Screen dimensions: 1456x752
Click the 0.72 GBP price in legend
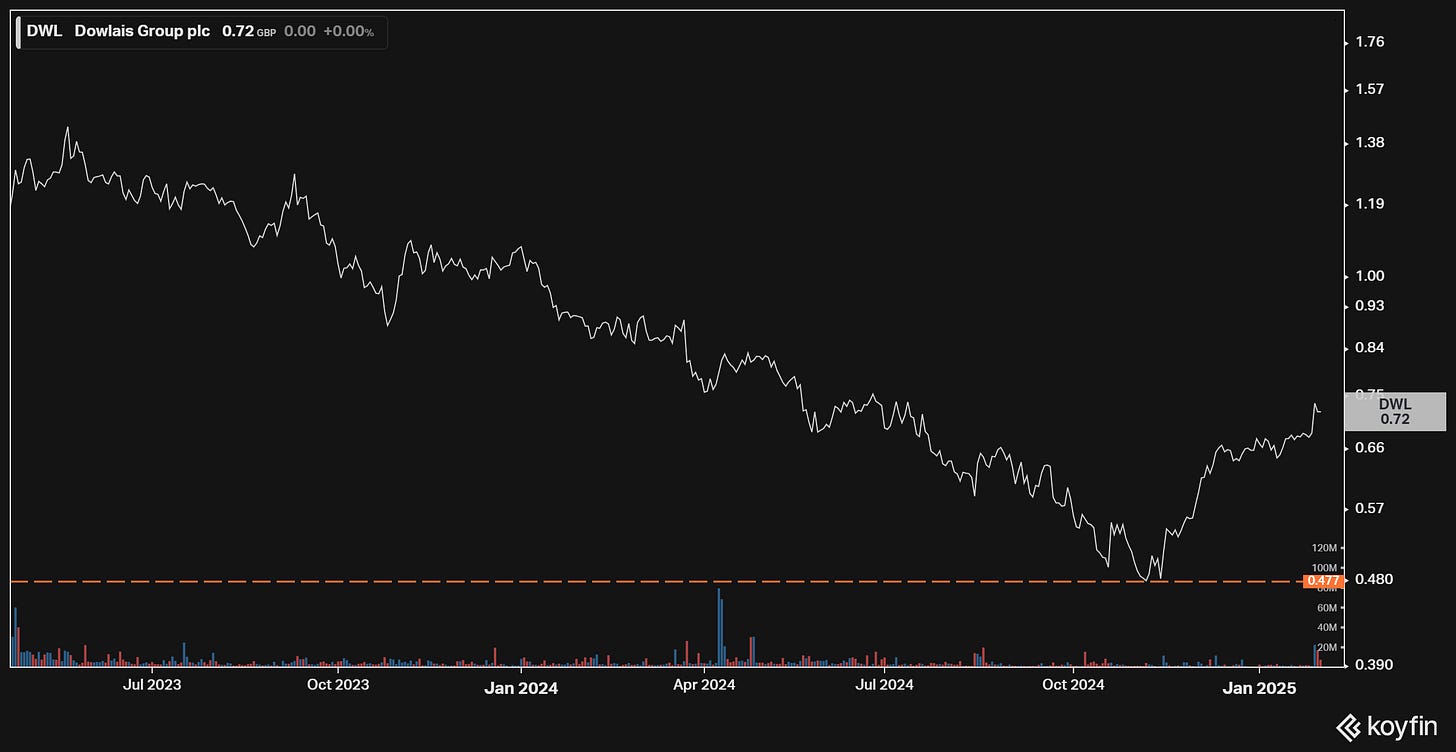point(249,31)
